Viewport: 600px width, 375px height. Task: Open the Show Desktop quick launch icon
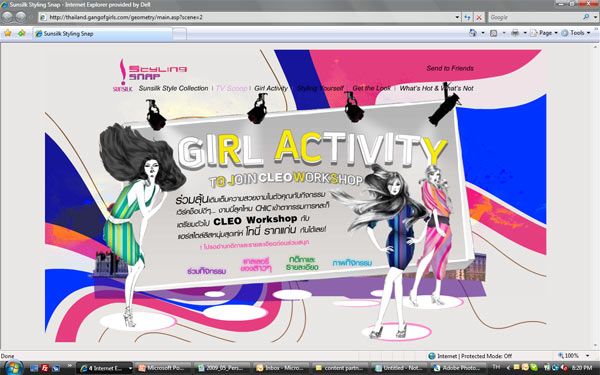pyautogui.click(x=34, y=368)
